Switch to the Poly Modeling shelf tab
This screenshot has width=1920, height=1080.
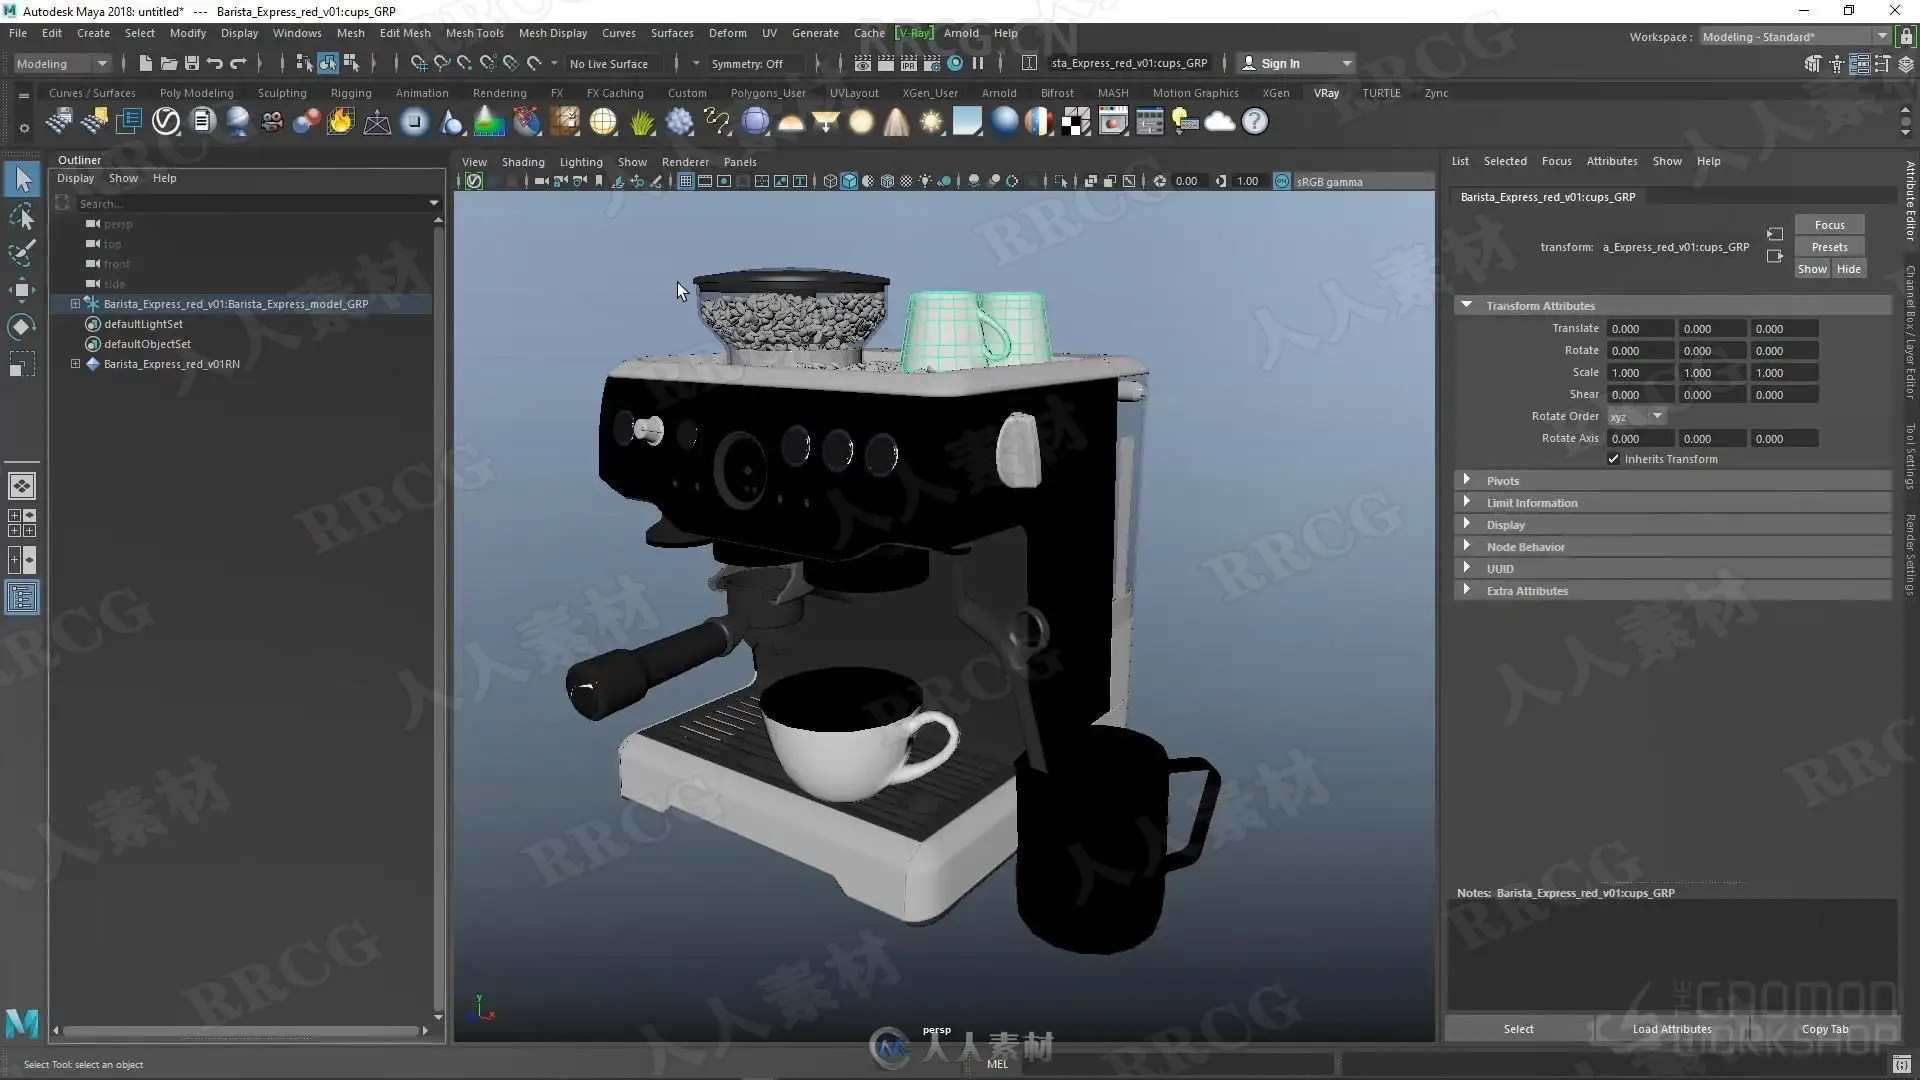196,93
